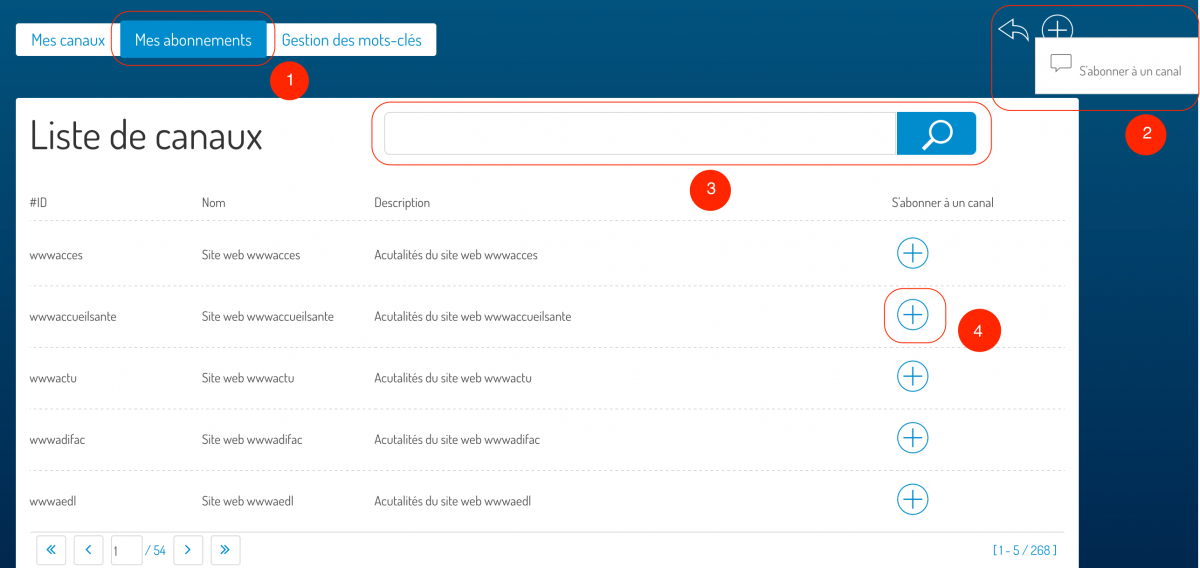Click the plus circle icon in top bar
Image resolution: width=1200 pixels, height=568 pixels.
1057,29
